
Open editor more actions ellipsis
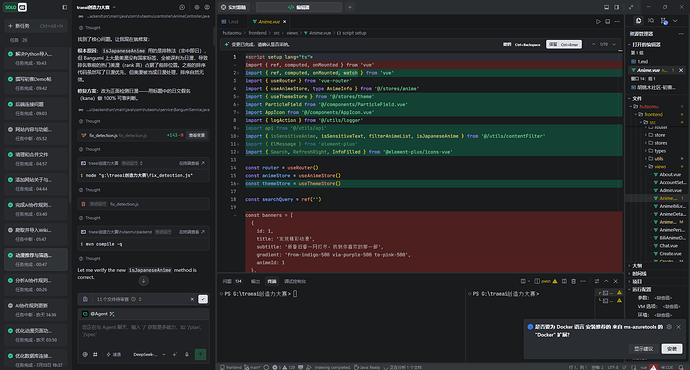click(x=617, y=22)
